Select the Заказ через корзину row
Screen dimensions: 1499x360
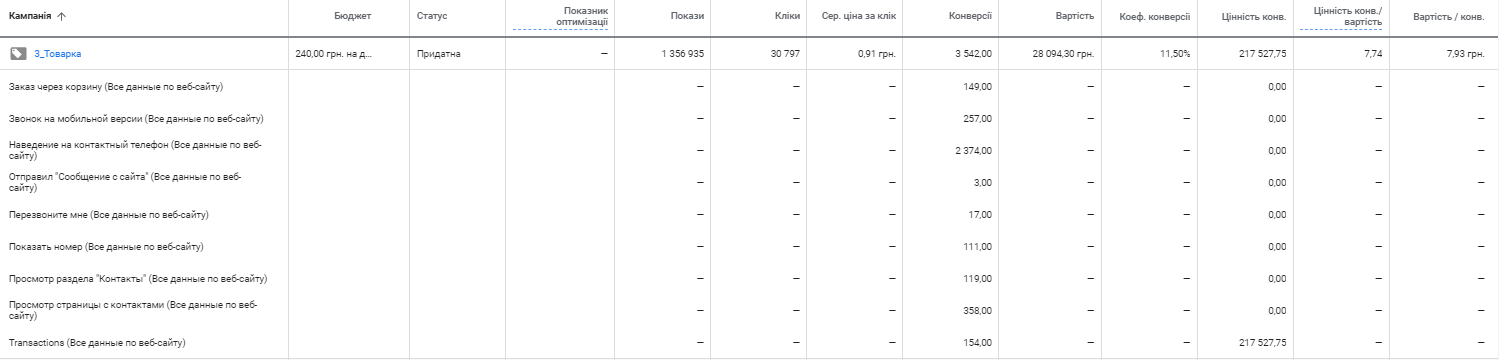click(749, 87)
